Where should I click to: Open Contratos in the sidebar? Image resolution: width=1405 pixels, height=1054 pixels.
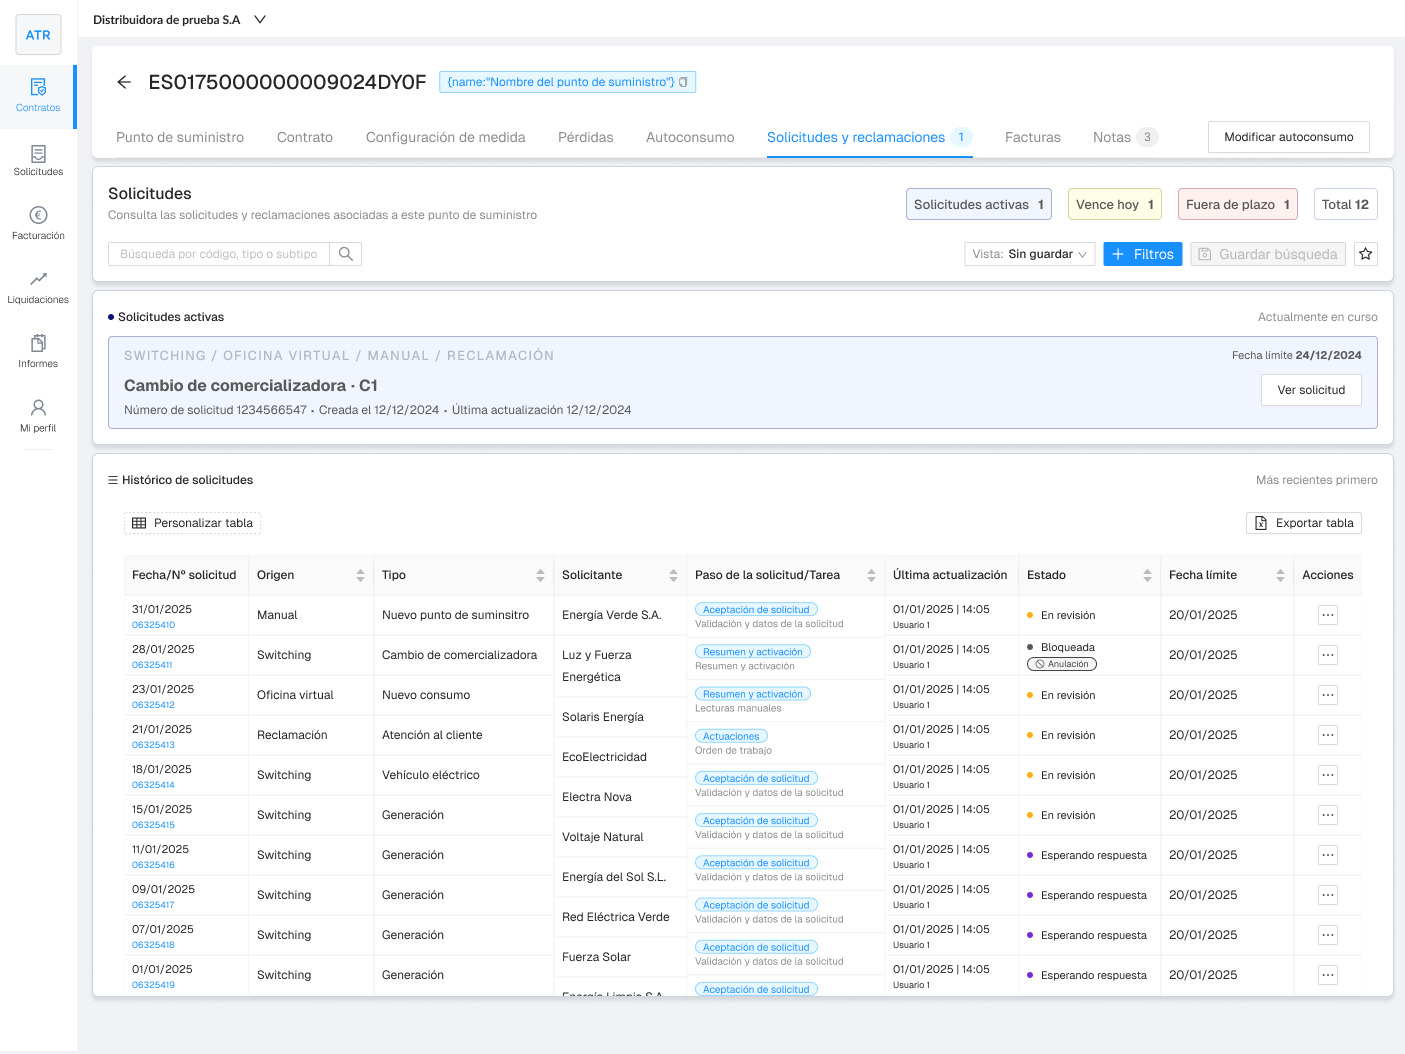[38, 96]
